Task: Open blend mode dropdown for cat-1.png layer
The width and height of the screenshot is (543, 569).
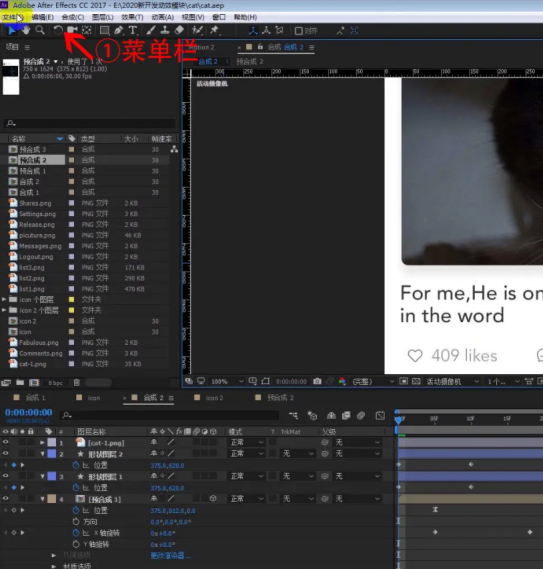Action: click(247, 442)
